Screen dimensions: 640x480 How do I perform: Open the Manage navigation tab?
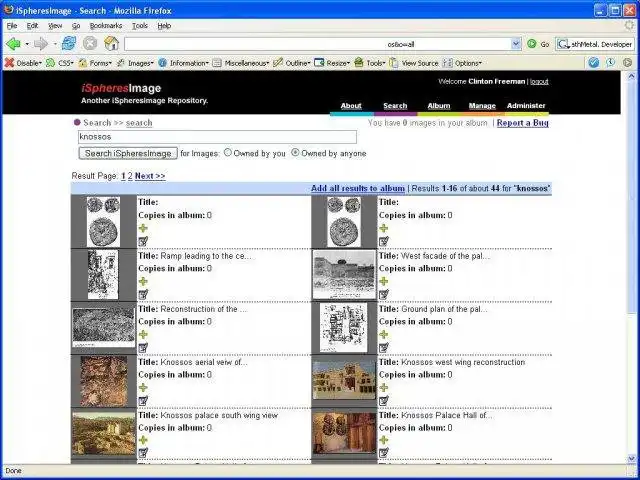[x=482, y=106]
